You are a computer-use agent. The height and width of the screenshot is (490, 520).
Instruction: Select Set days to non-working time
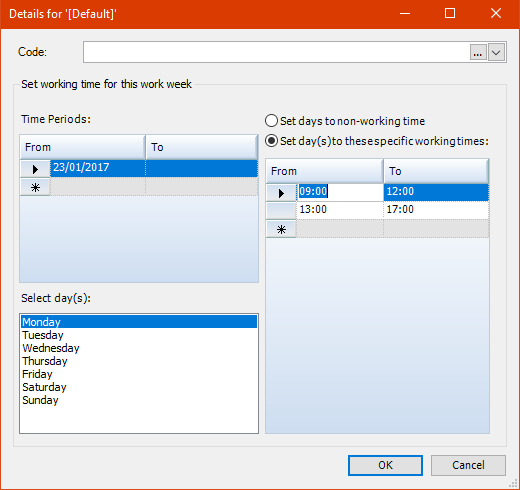(x=345, y=121)
